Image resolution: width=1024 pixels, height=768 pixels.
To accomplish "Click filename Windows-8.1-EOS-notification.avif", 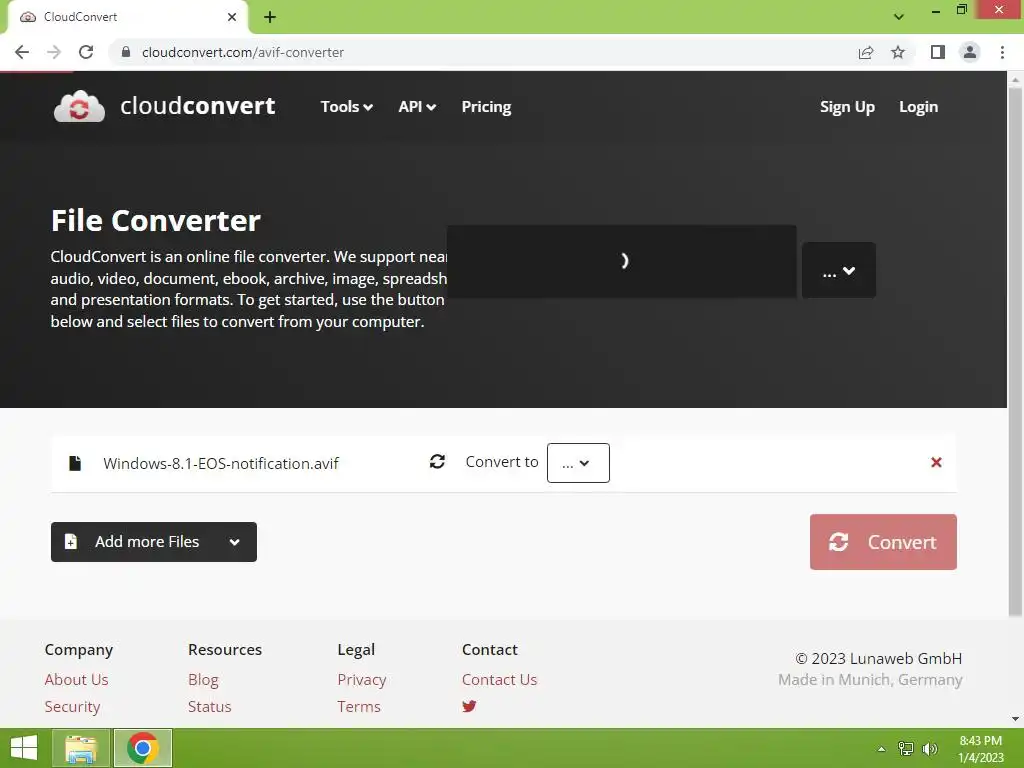I will tap(221, 463).
